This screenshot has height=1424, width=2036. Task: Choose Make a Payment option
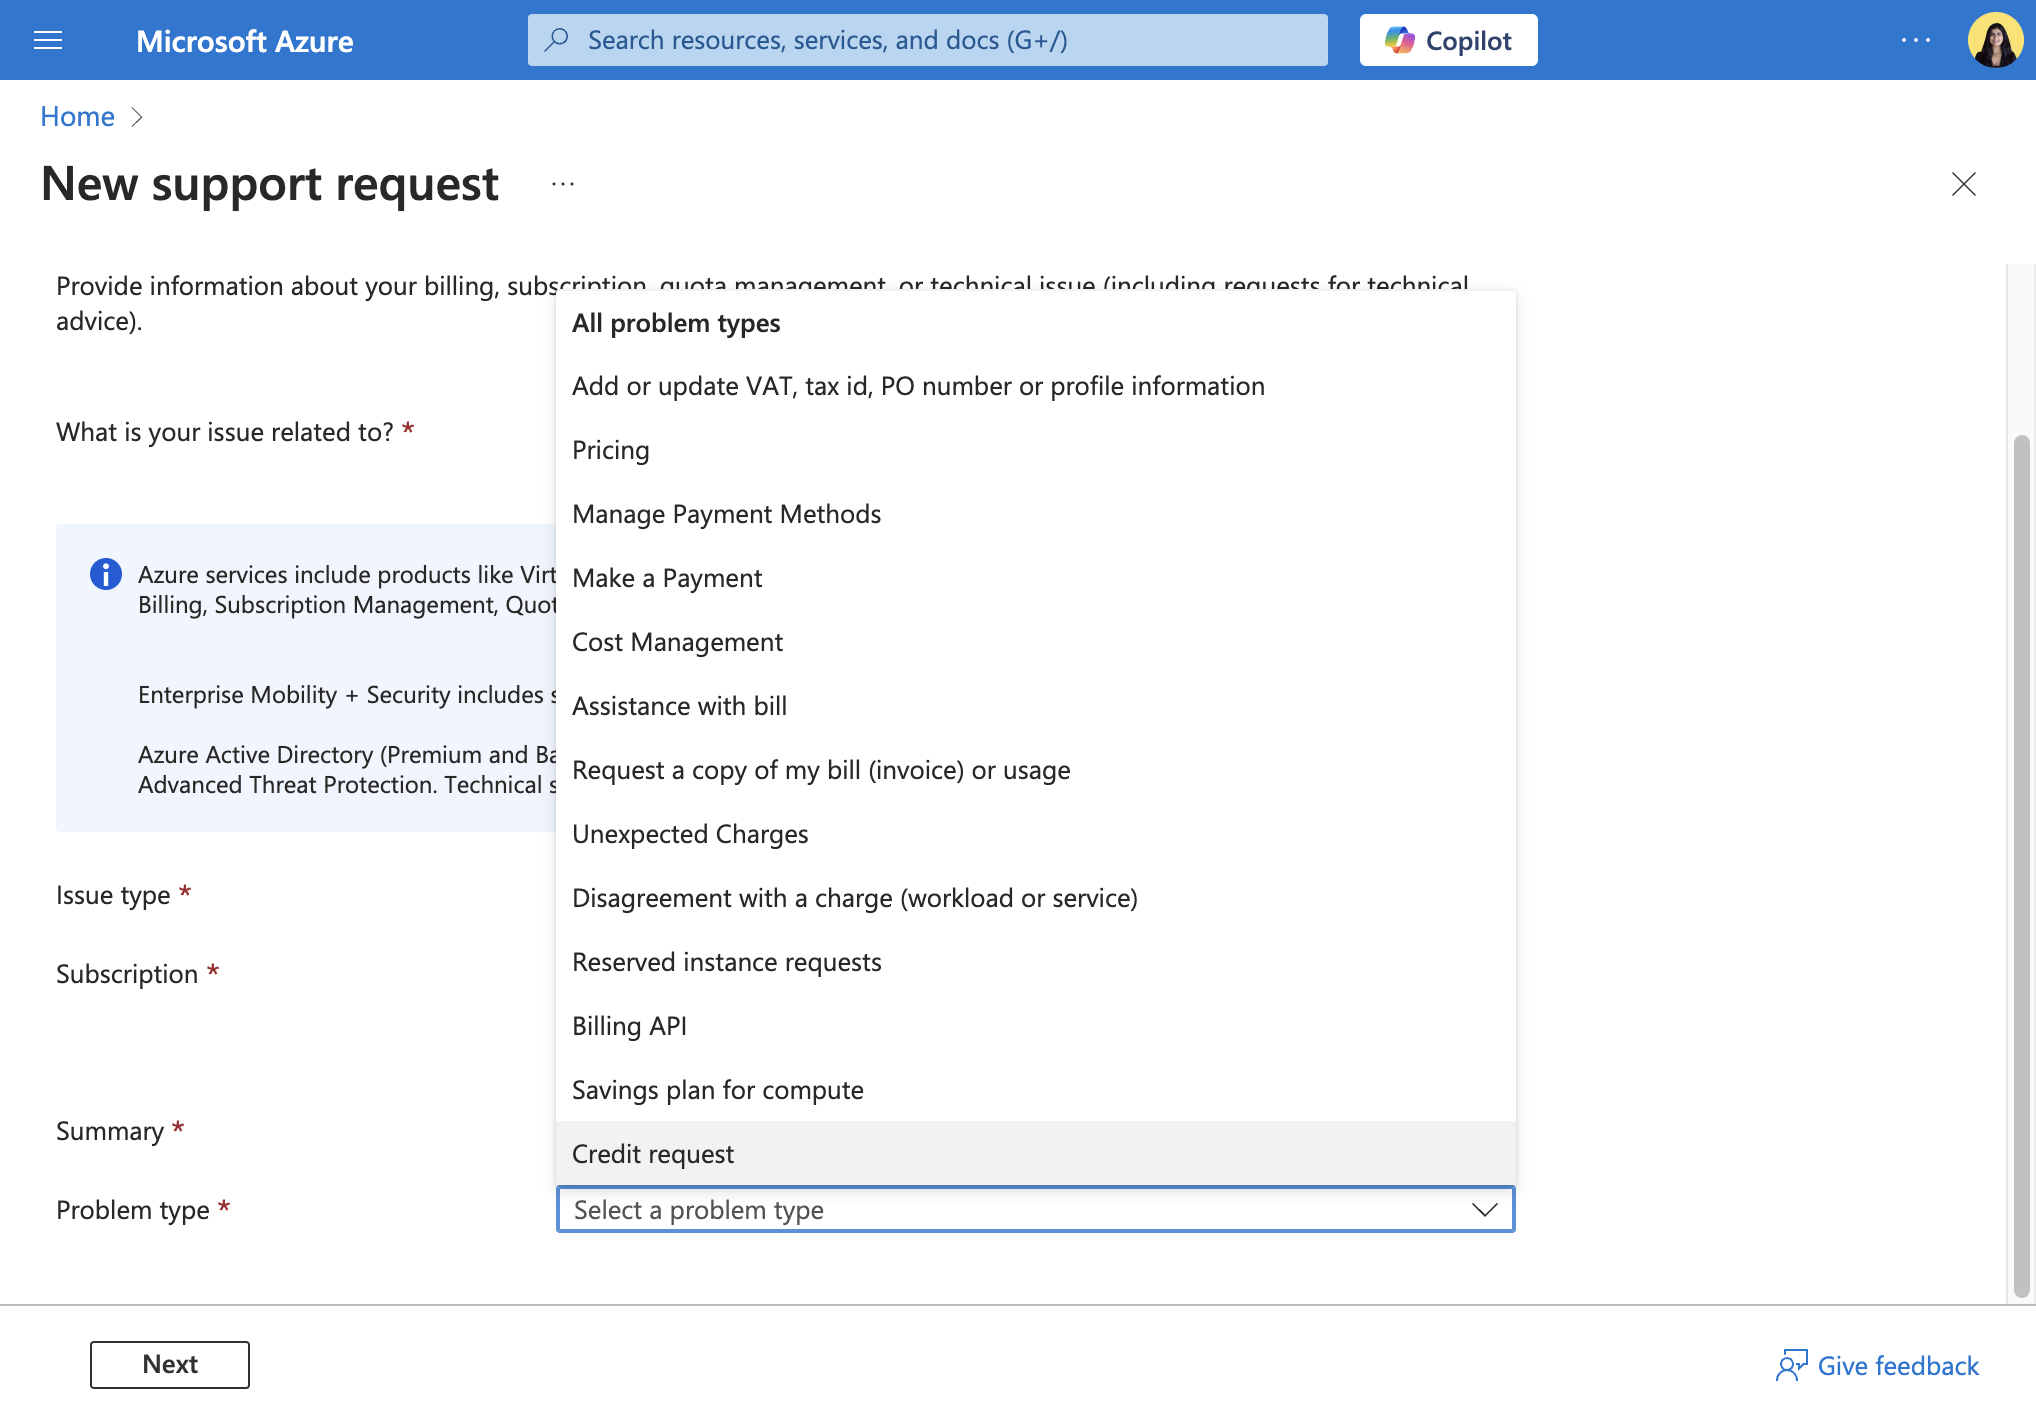pyautogui.click(x=1035, y=578)
